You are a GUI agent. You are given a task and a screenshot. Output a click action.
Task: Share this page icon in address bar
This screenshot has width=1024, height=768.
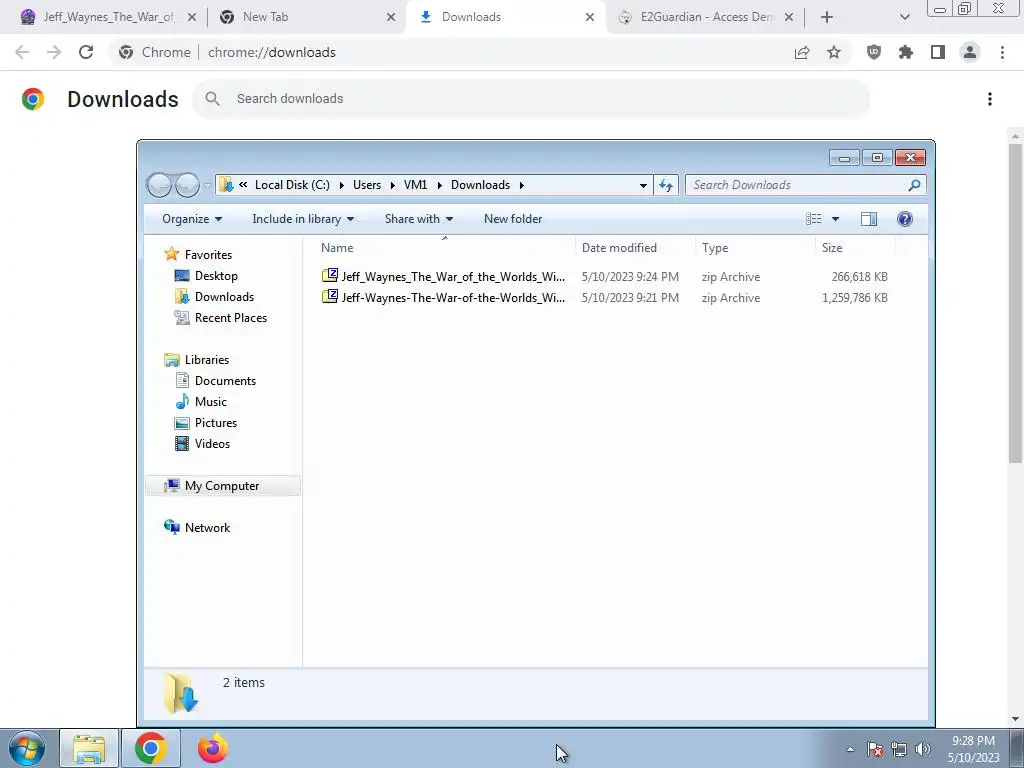coord(802,52)
